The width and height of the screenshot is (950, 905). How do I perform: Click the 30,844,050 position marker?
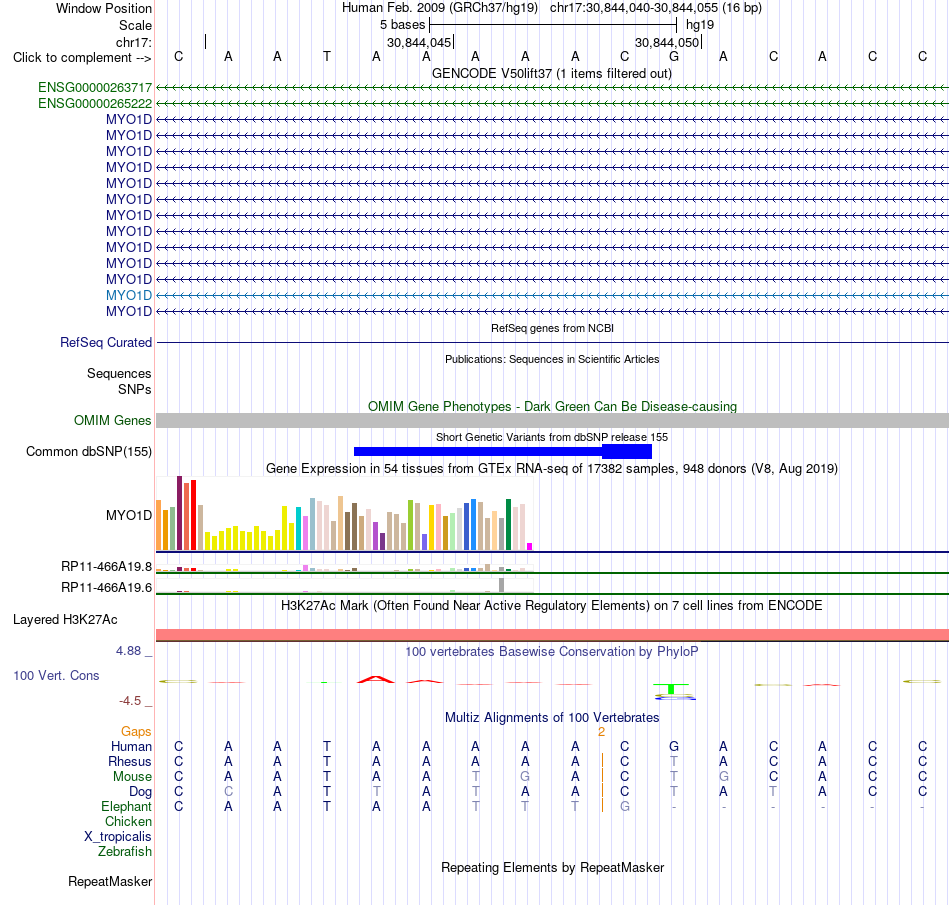[668, 42]
